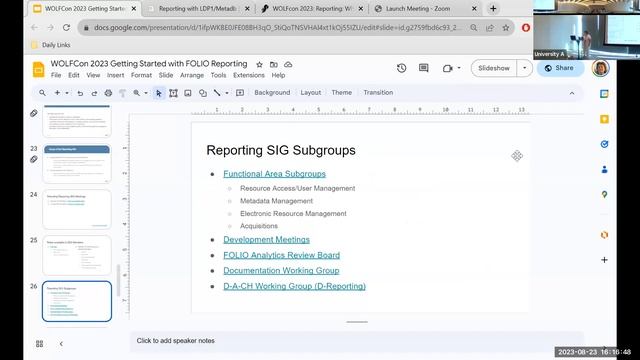
Task: Click the speaker notes field
Action: tap(356, 341)
